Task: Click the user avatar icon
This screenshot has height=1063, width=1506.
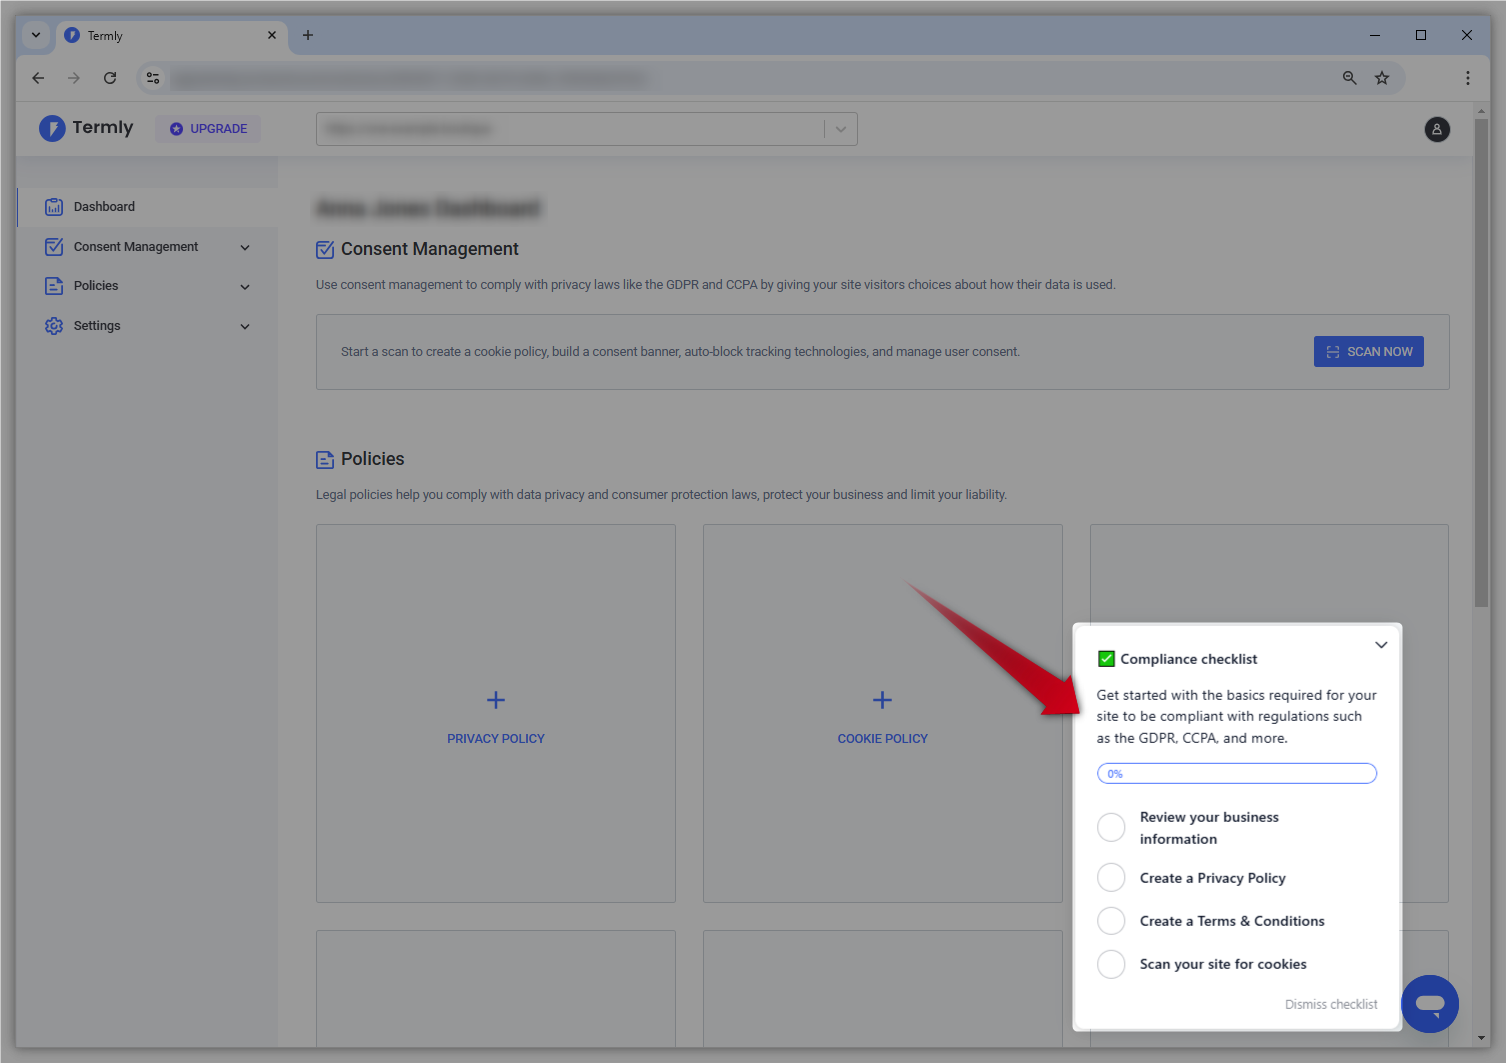Action: click(x=1437, y=129)
